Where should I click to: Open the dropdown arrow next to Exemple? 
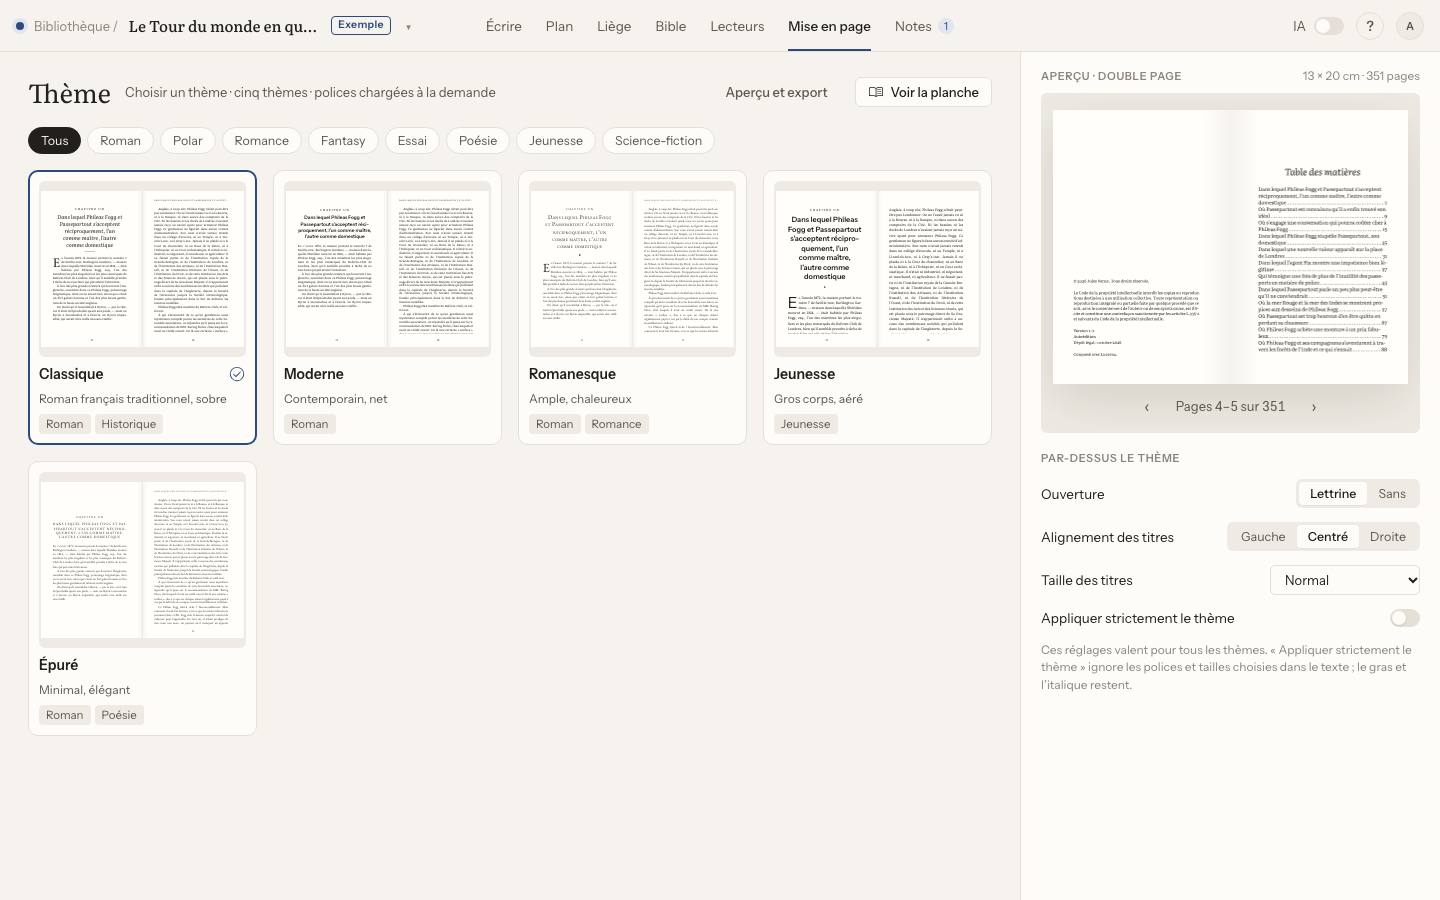(x=408, y=27)
